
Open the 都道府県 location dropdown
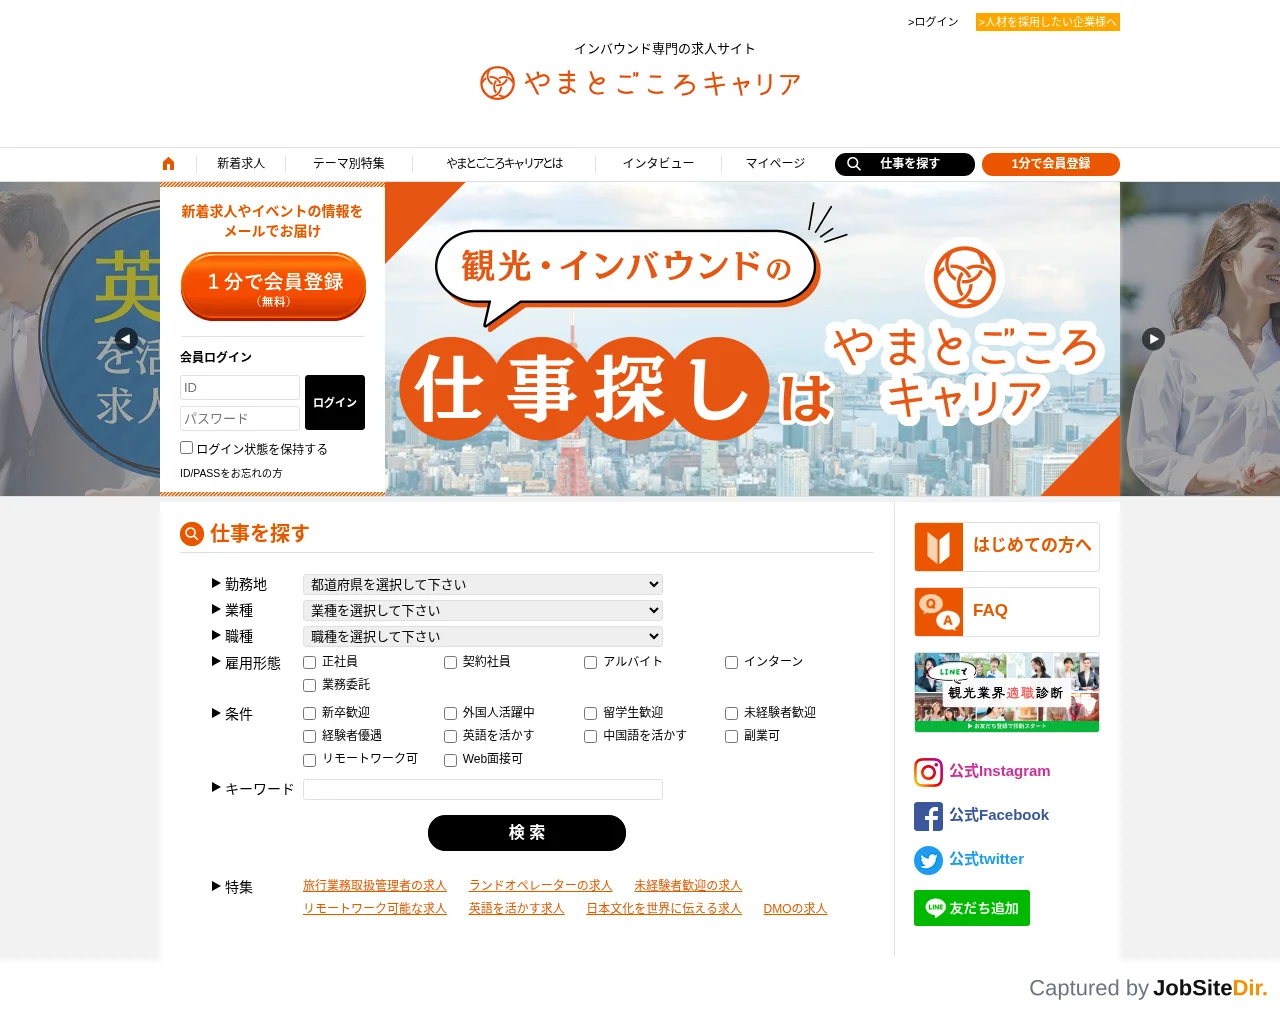coord(483,584)
